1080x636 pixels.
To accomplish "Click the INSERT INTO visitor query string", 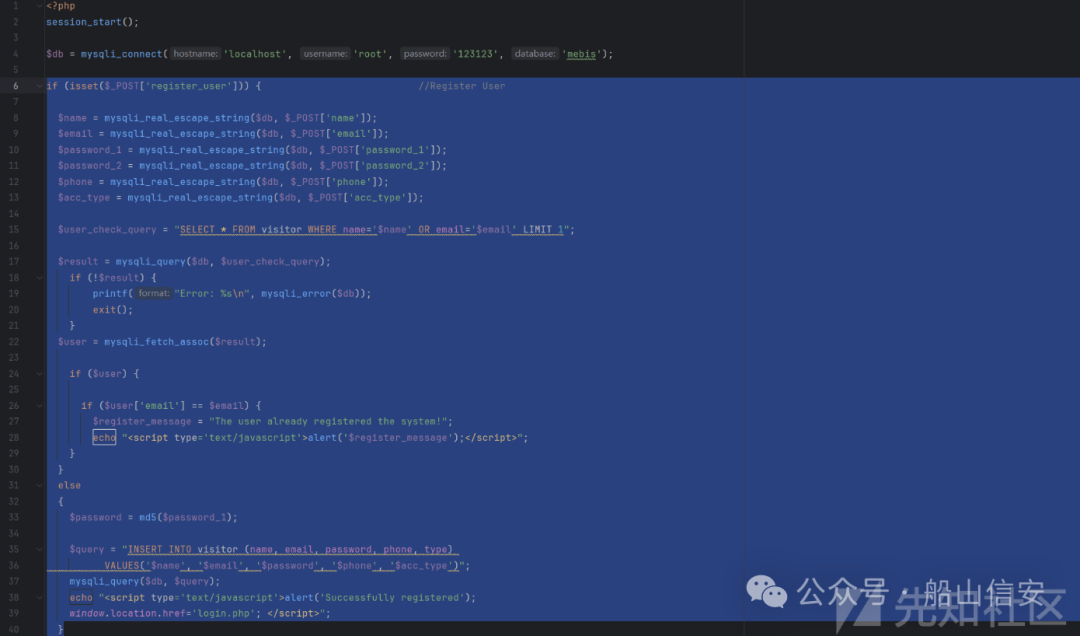I will click(290, 550).
